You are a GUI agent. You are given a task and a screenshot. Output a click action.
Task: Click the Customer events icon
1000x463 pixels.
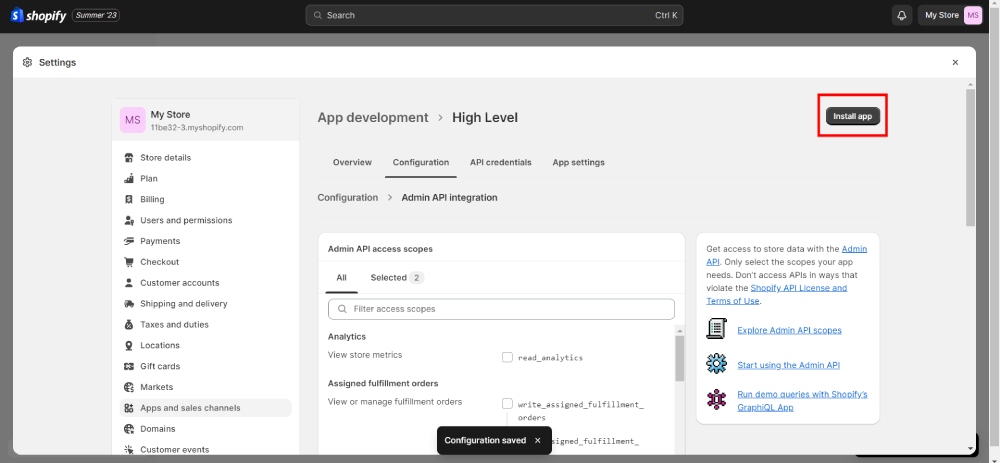(129, 450)
